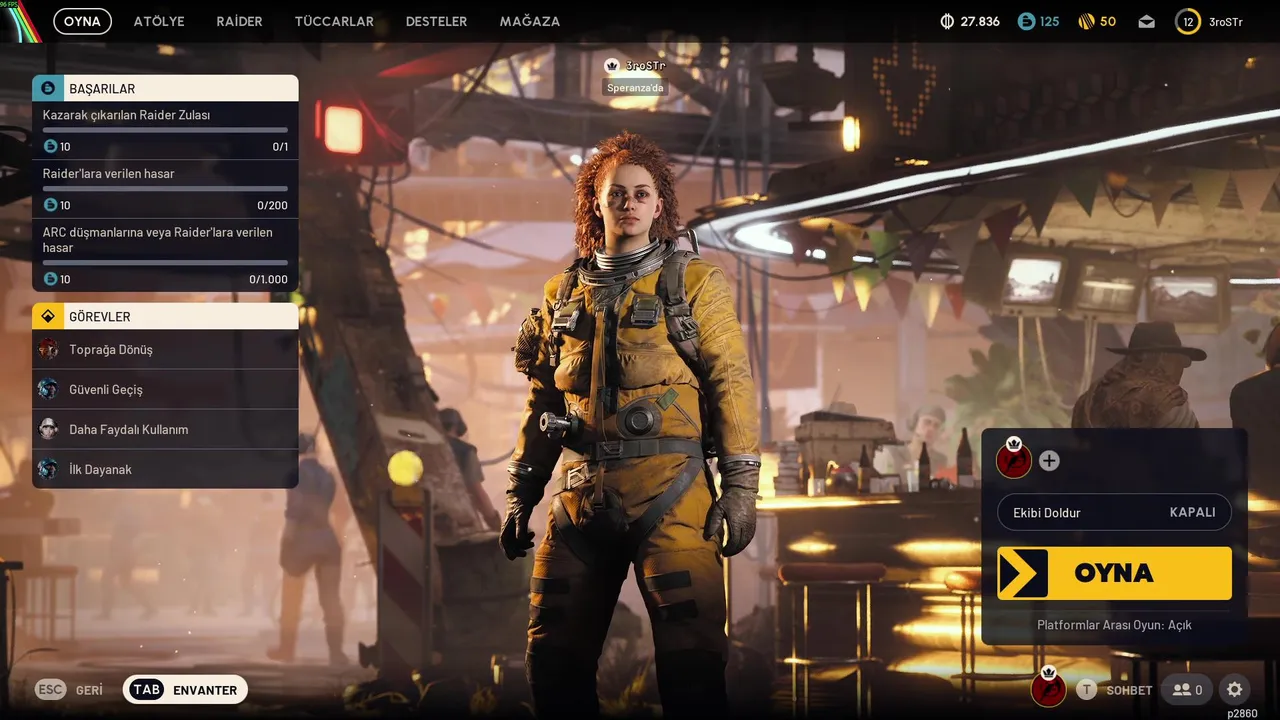This screenshot has width=1280, height=720.
Task: Open the OYNA tab in top navigation
Action: [x=82, y=21]
